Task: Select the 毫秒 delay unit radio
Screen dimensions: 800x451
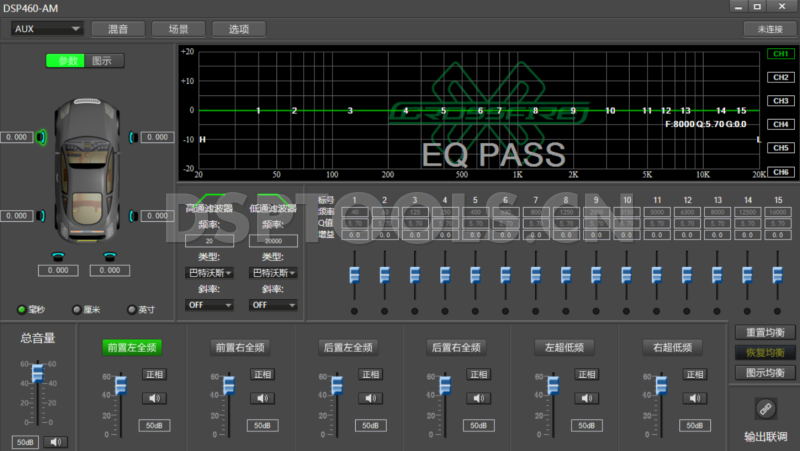Action: (x=21, y=309)
